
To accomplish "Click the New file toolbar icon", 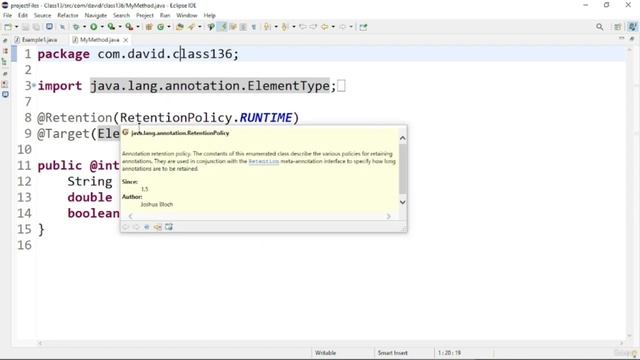I will tap(7, 27).
